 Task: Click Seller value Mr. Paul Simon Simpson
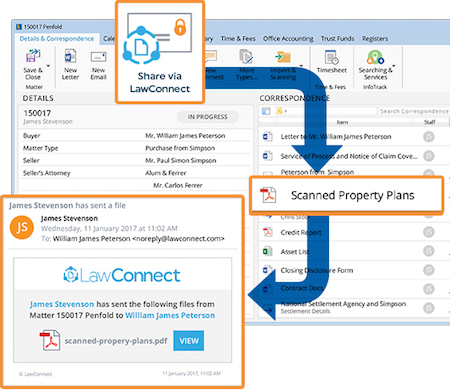click(181, 160)
